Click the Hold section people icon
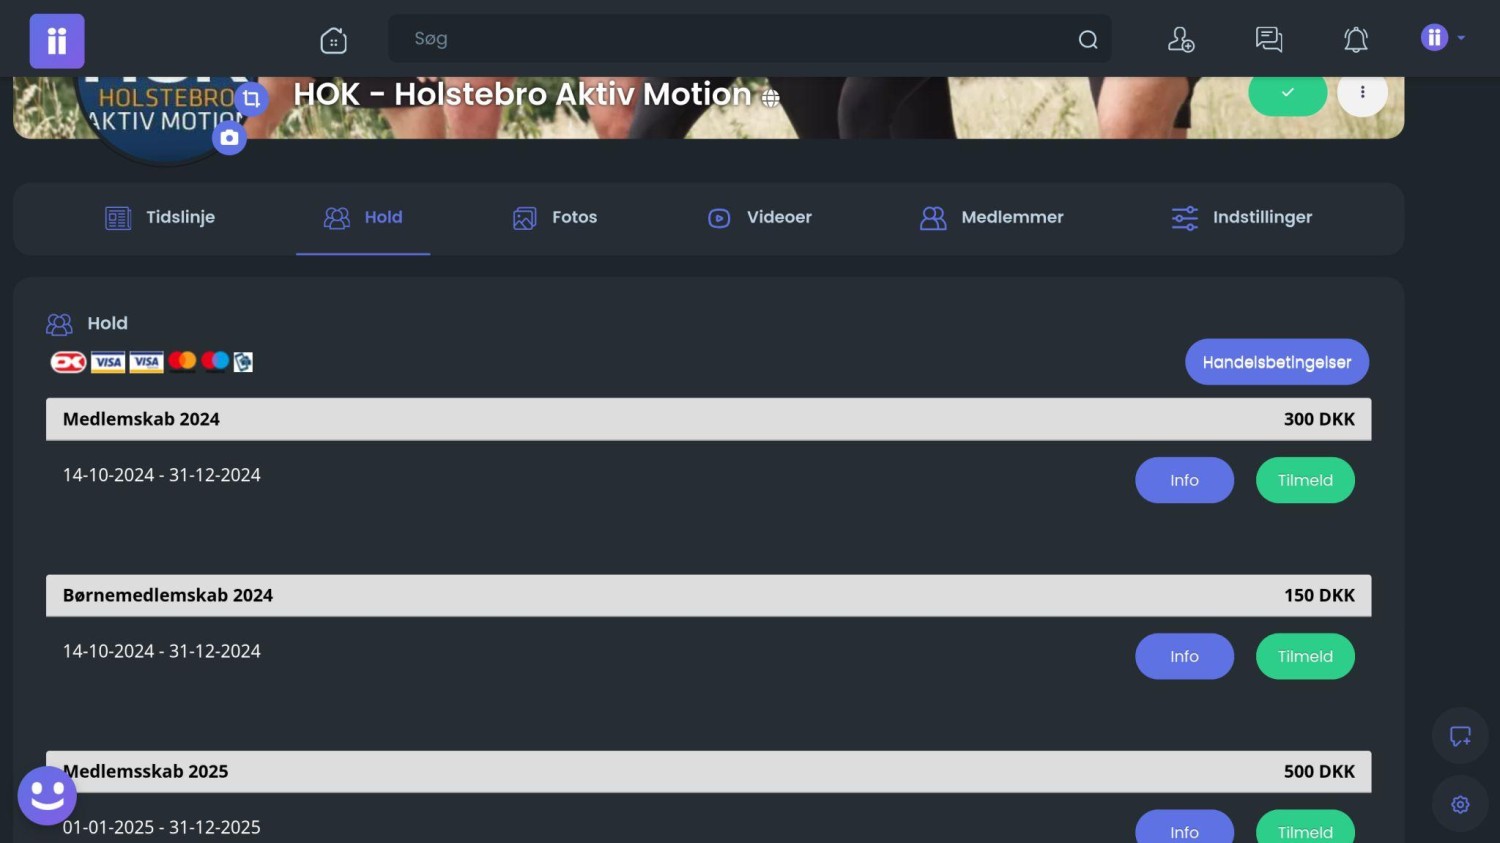1500x843 pixels. coord(59,324)
